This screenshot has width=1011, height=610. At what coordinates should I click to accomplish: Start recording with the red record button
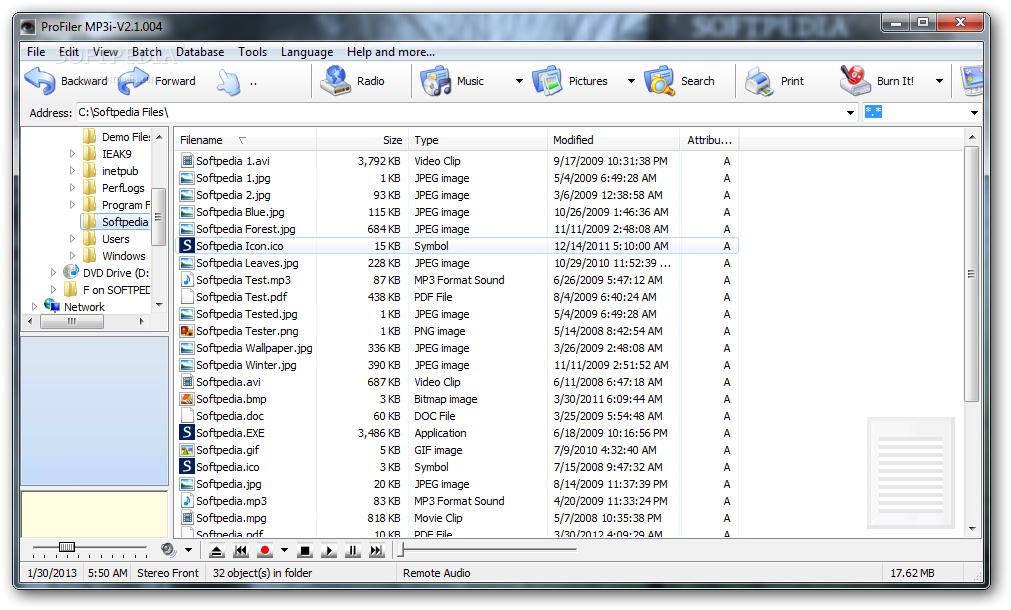pyautogui.click(x=264, y=551)
